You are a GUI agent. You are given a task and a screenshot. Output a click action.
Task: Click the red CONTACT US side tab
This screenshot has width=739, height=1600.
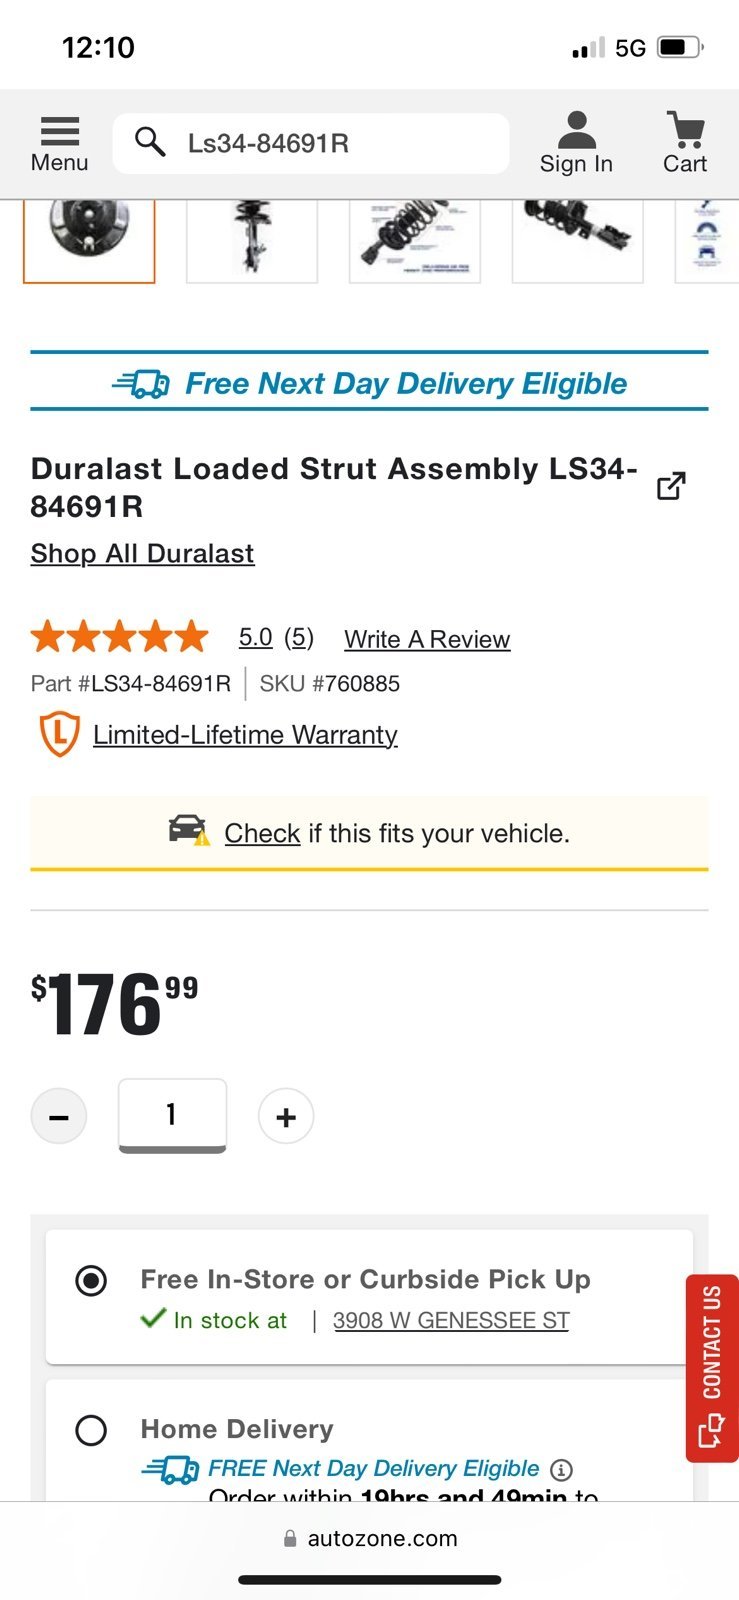click(712, 1368)
